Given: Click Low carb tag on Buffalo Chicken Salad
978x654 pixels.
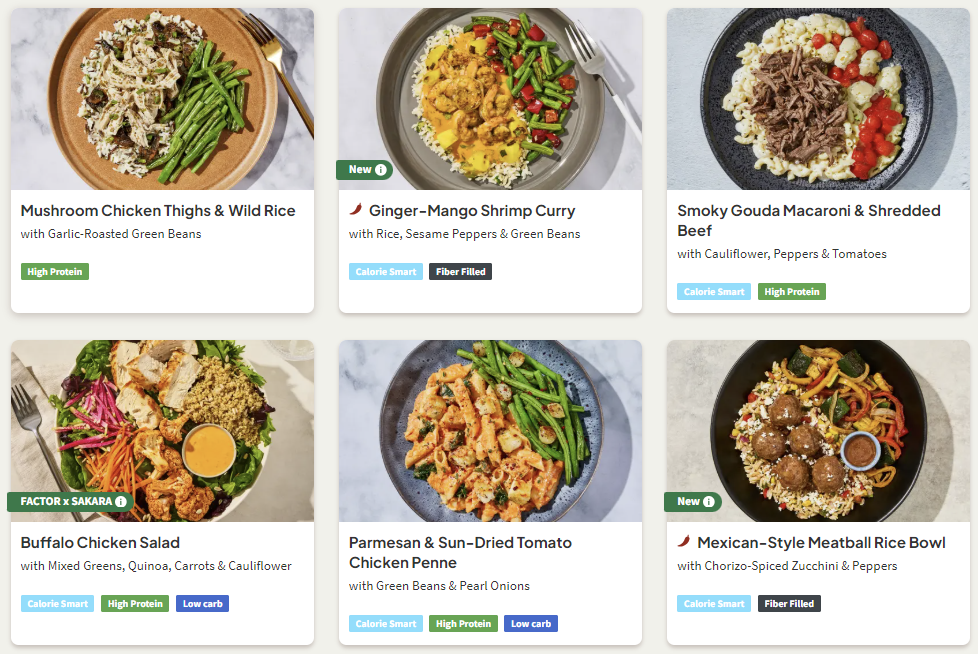Looking at the screenshot, I should pos(202,604).
